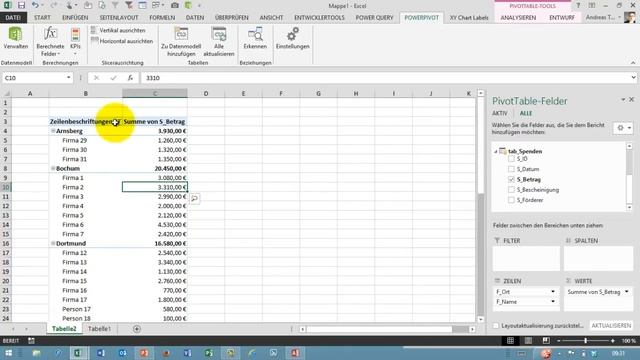Click the camera icon in quick access toolbar
640x360 pixels.
coord(175,6)
